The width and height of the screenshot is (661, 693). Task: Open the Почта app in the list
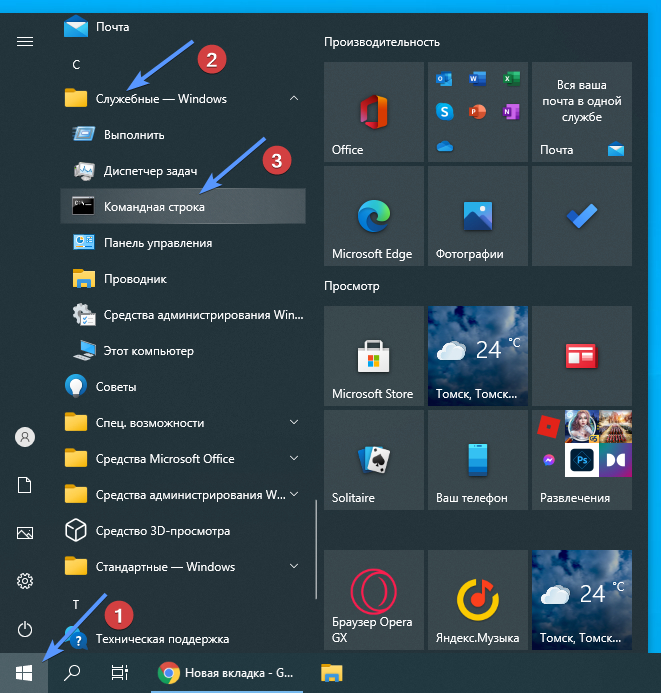(183, 27)
